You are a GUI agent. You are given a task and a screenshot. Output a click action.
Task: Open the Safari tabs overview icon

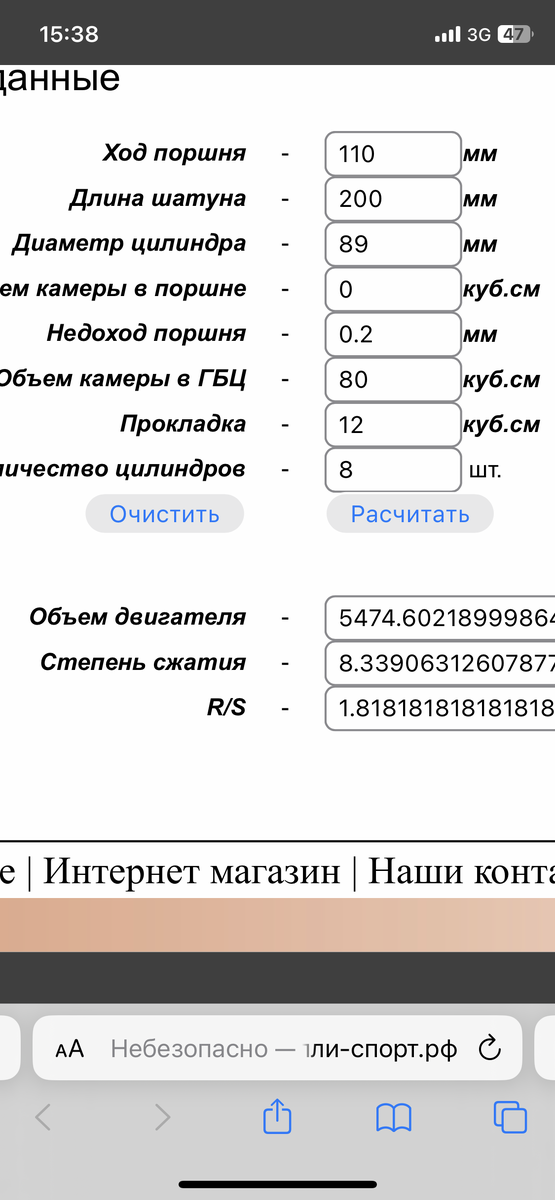pos(510,1117)
